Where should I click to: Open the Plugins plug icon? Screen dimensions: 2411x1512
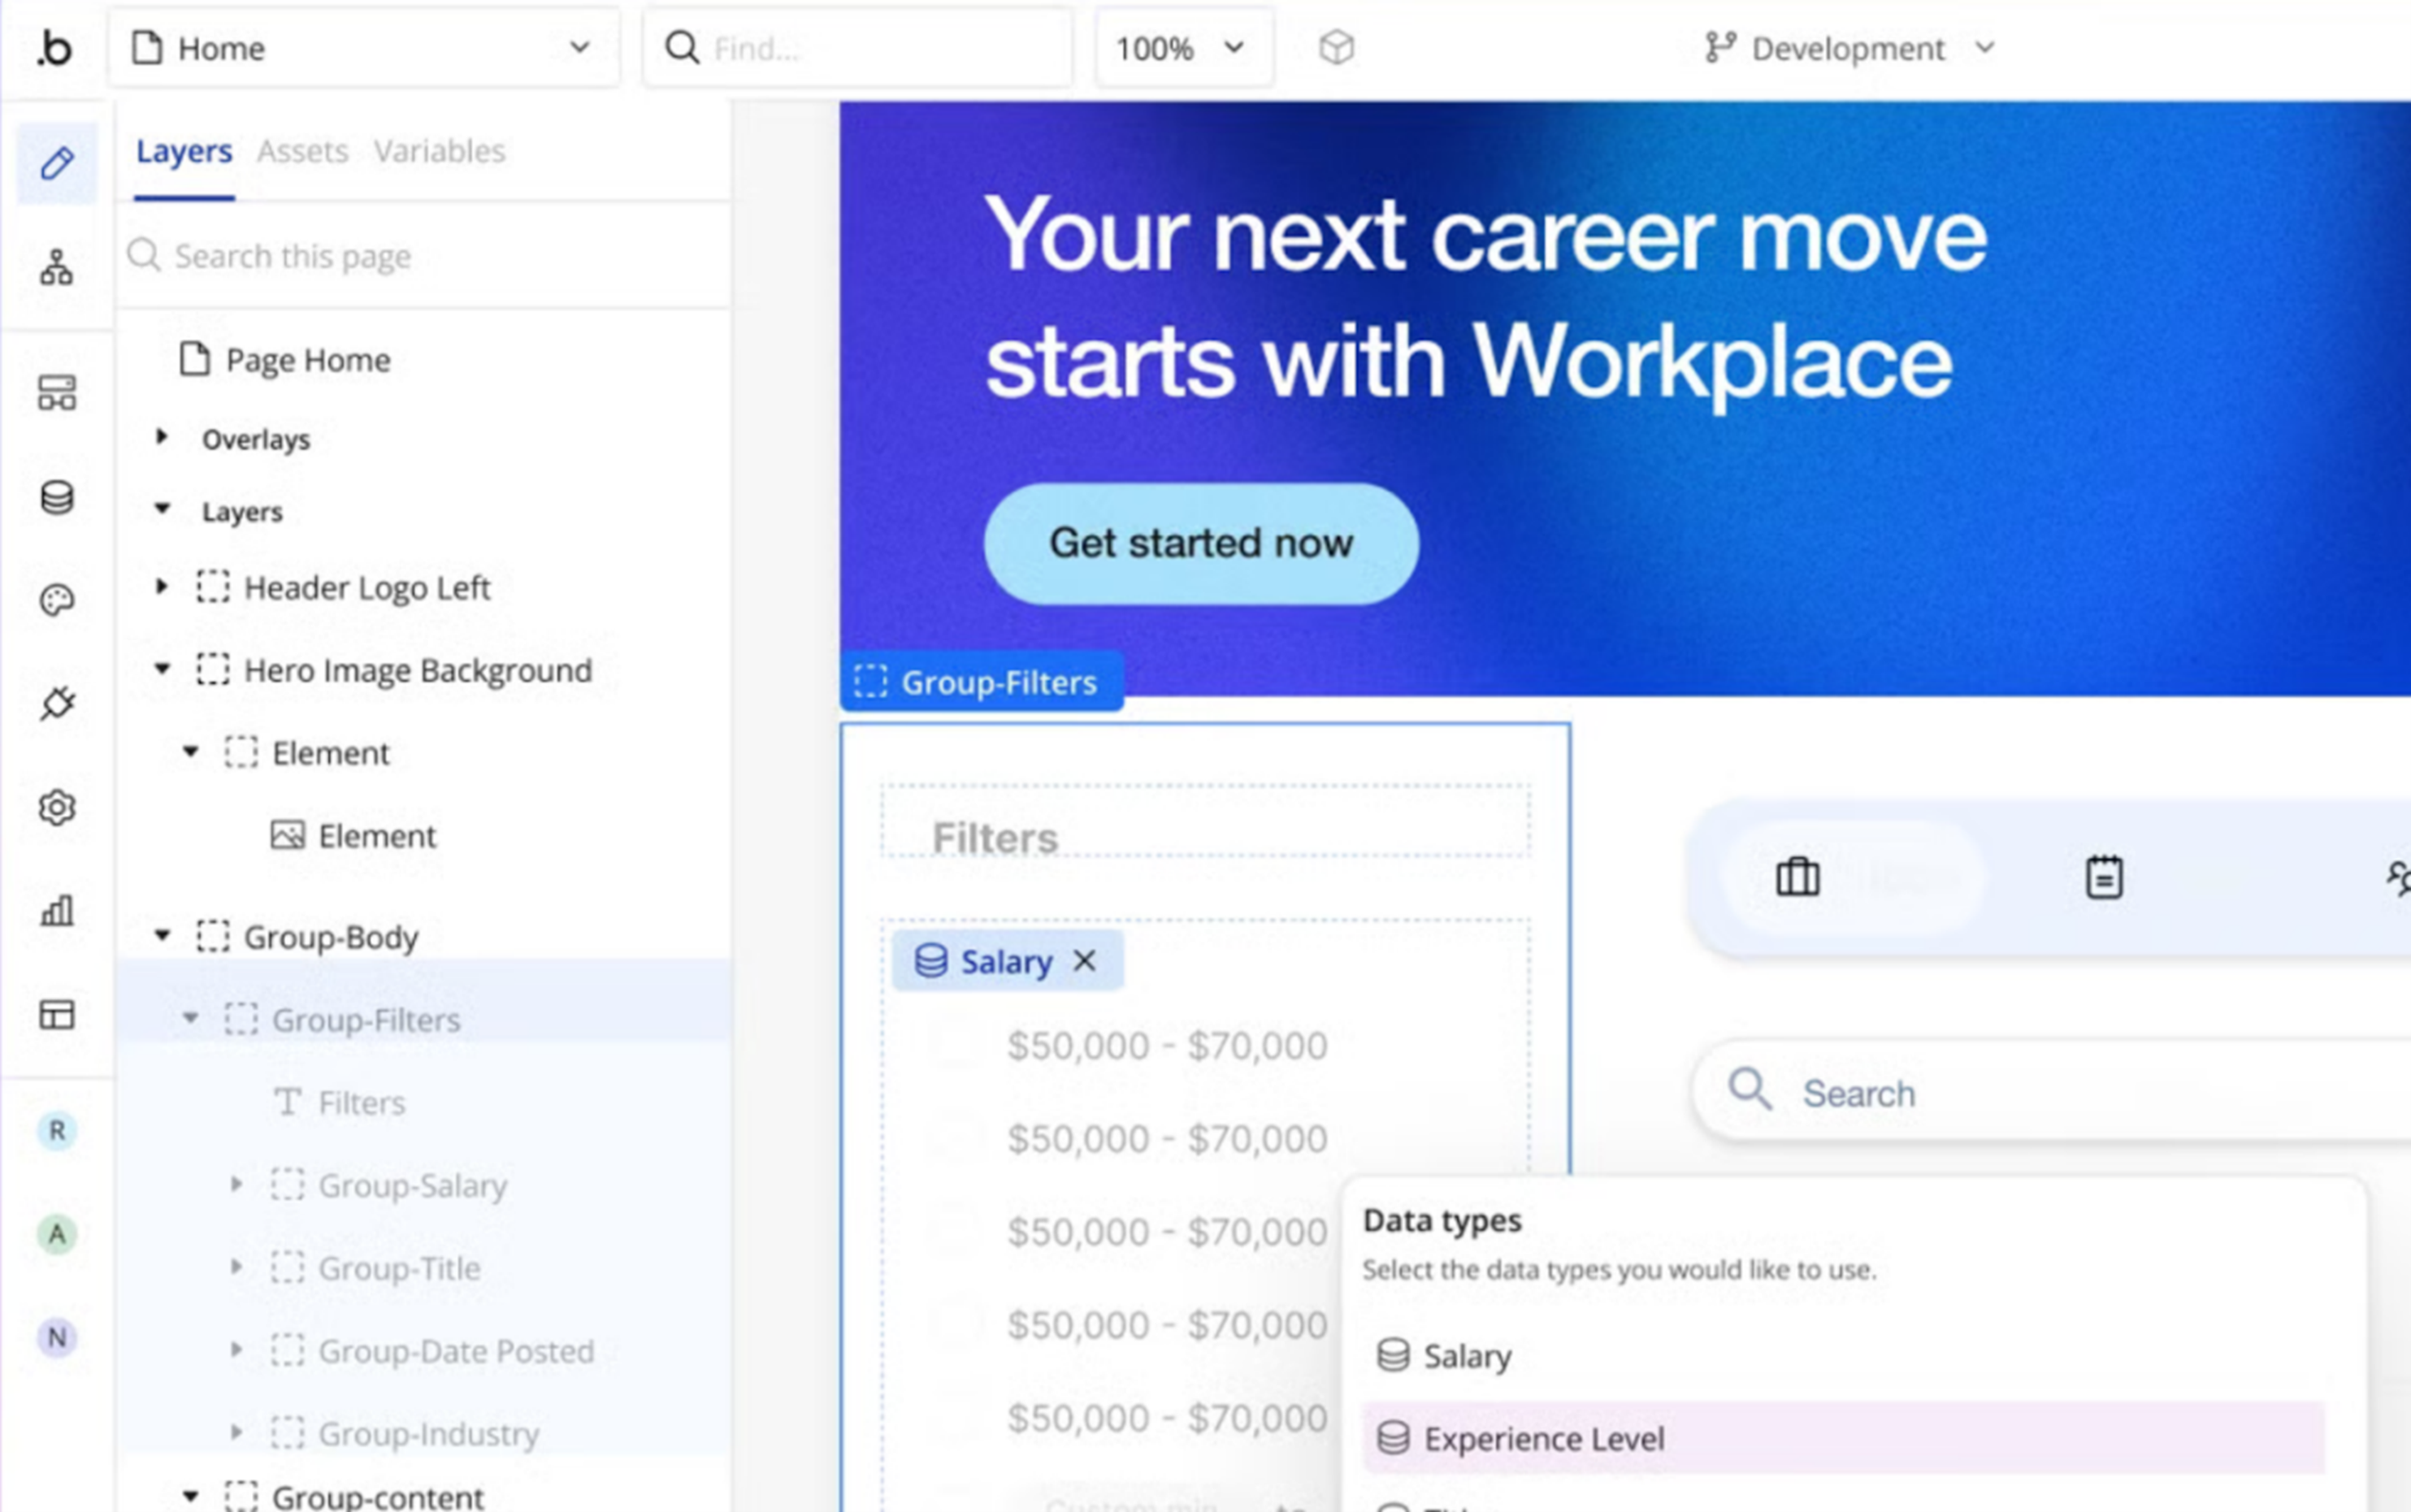pyautogui.click(x=57, y=703)
